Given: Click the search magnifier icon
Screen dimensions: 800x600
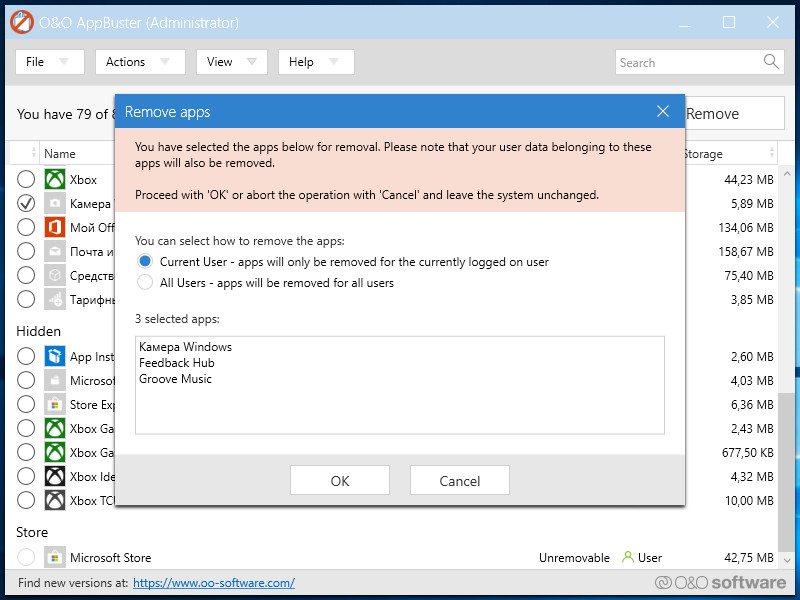Looking at the screenshot, I should tap(771, 62).
